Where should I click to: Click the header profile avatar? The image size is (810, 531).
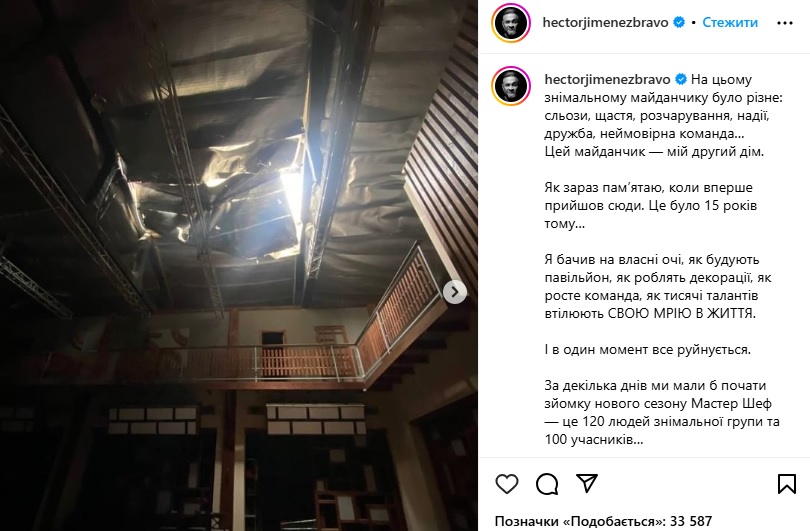[511, 23]
